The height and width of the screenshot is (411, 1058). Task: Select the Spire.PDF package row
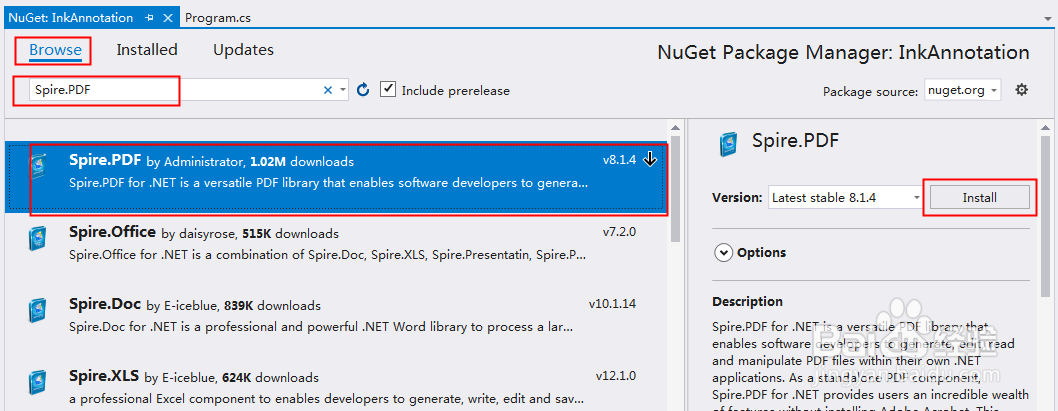coord(337,177)
